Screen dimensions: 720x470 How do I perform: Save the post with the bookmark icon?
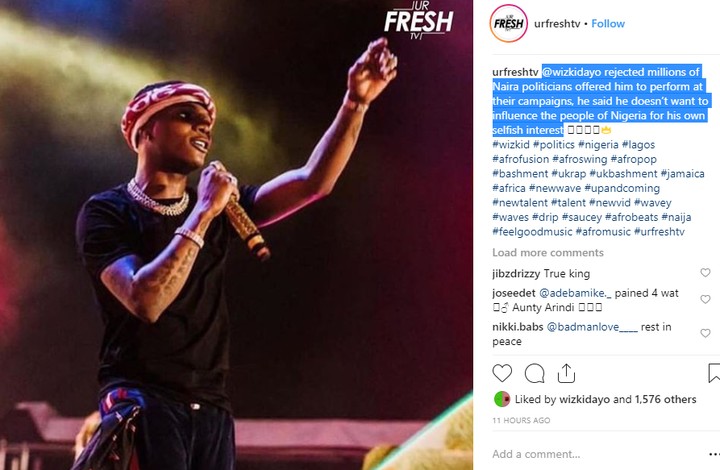pos(714,373)
